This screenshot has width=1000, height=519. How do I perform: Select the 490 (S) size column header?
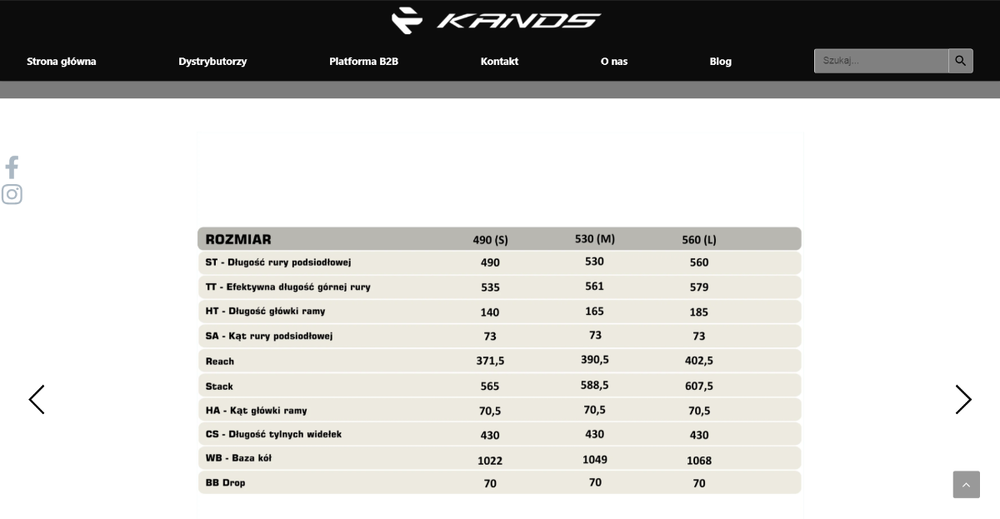pyautogui.click(x=490, y=240)
